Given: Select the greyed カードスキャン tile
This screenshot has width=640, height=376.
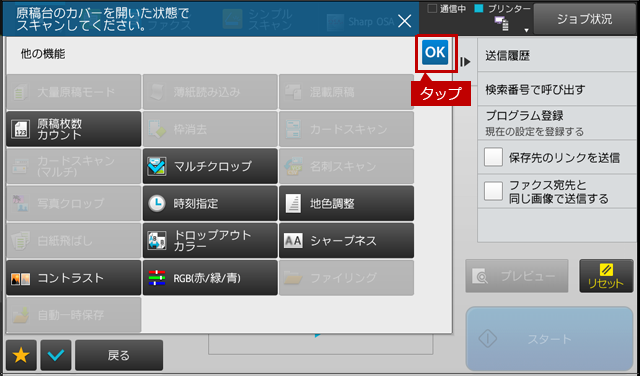Looking at the screenshot, I should pyautogui.click(x=347, y=129).
